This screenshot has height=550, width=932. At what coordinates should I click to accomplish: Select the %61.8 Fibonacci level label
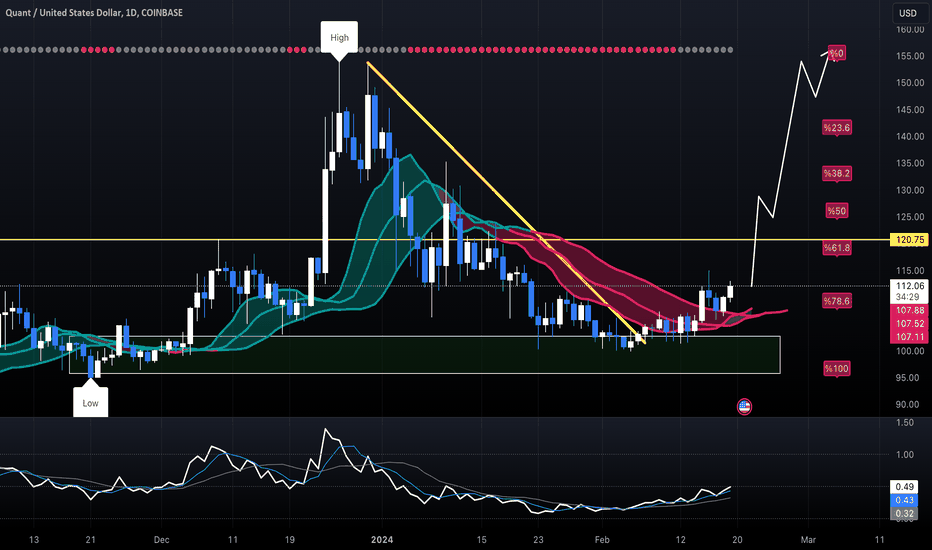pos(836,247)
